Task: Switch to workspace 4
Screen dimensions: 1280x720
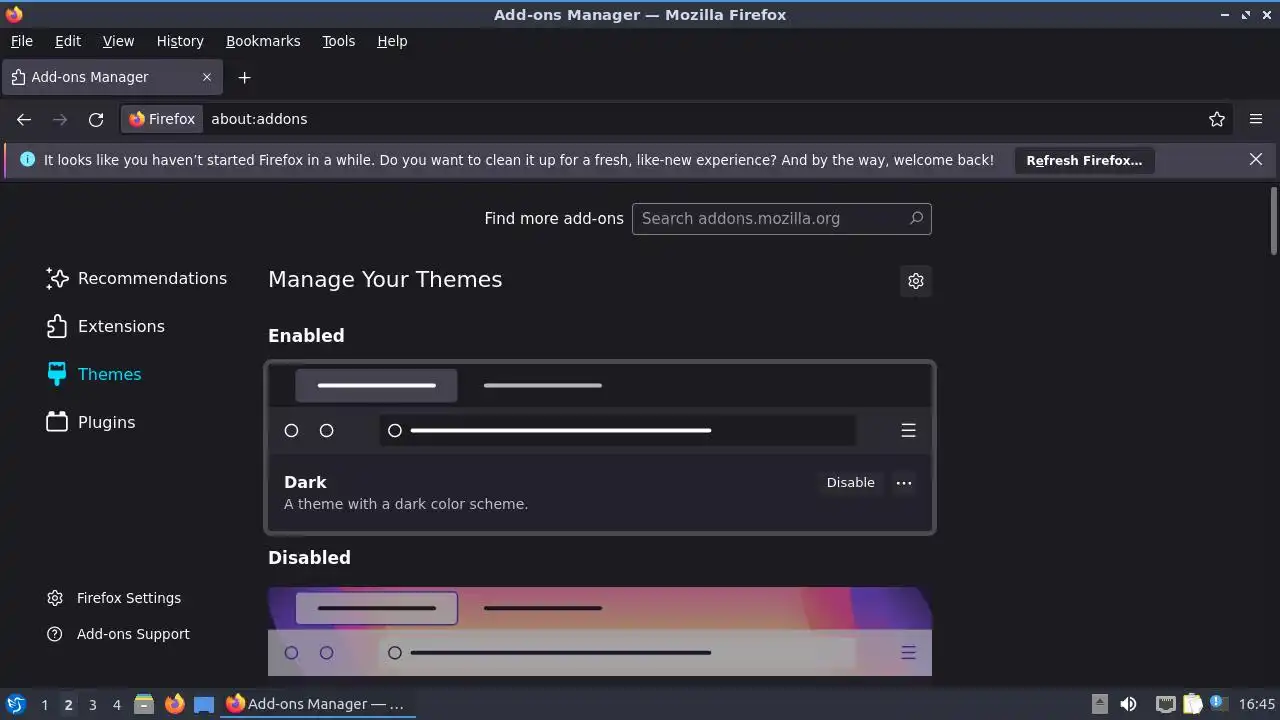Action: tap(116, 705)
